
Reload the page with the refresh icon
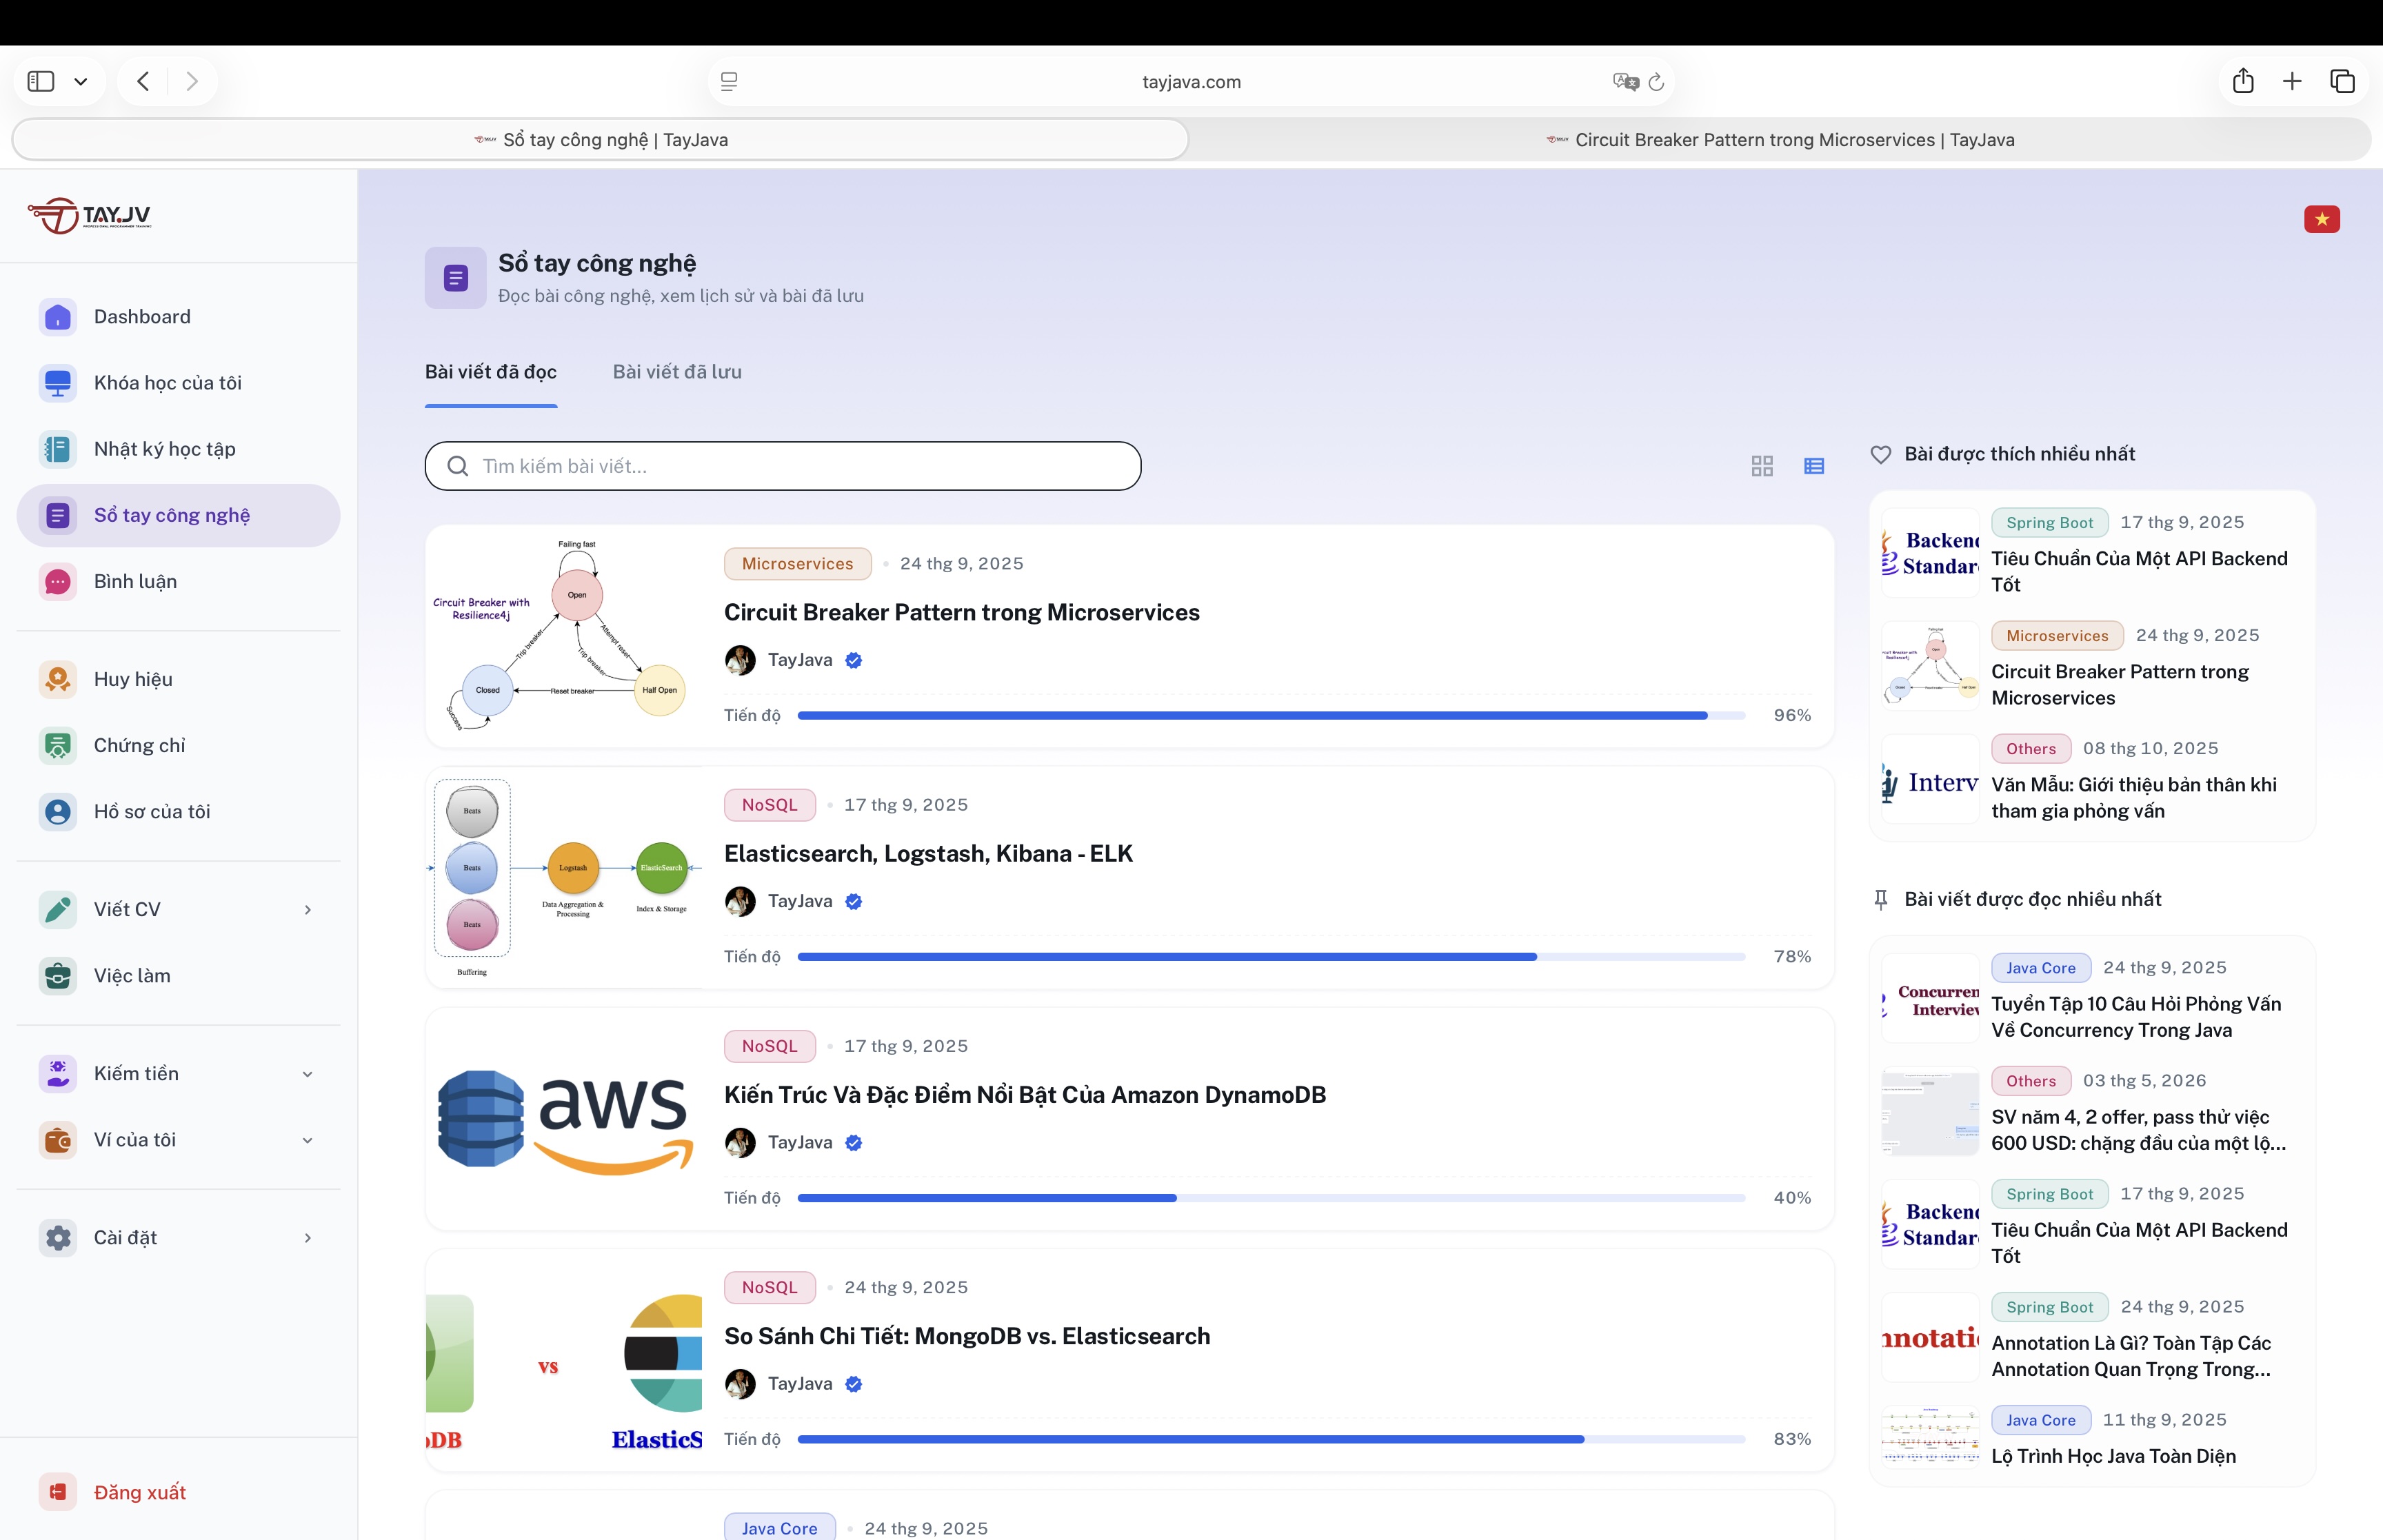click(1656, 82)
